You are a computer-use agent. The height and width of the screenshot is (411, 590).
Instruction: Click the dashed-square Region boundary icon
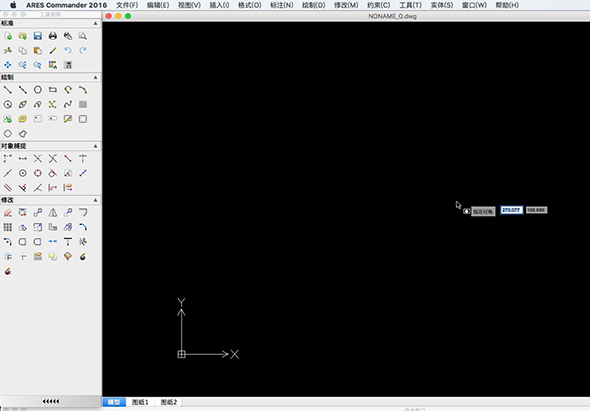tap(83, 119)
